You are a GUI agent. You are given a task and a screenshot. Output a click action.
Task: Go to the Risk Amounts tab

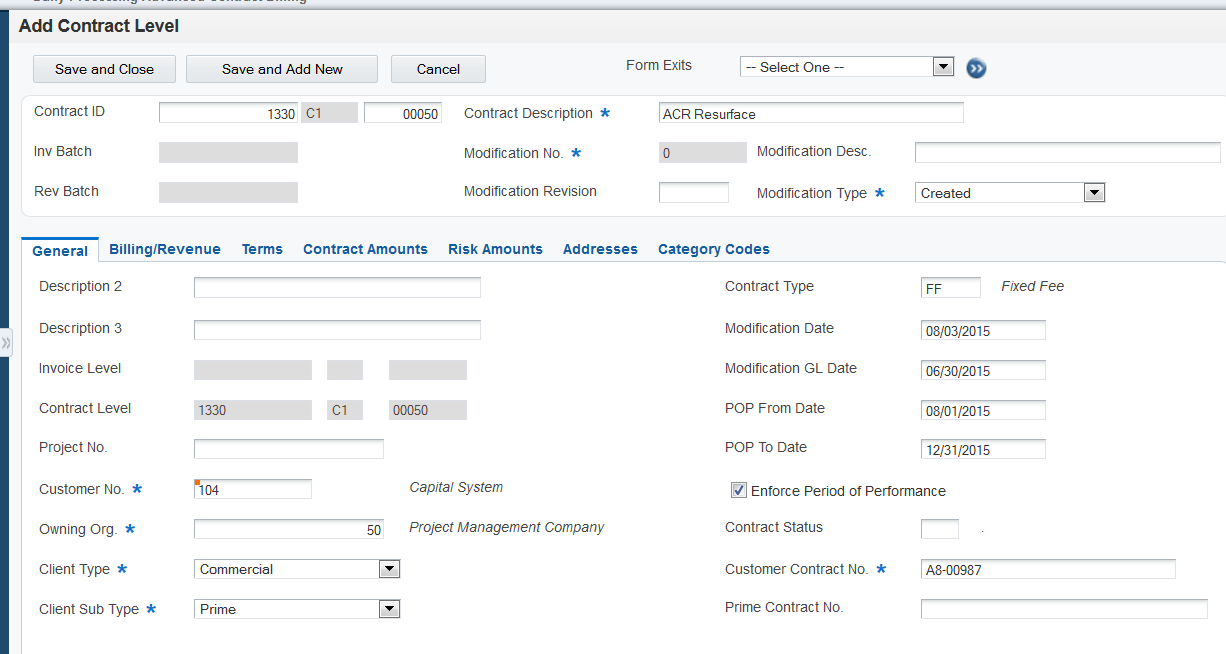click(x=495, y=249)
